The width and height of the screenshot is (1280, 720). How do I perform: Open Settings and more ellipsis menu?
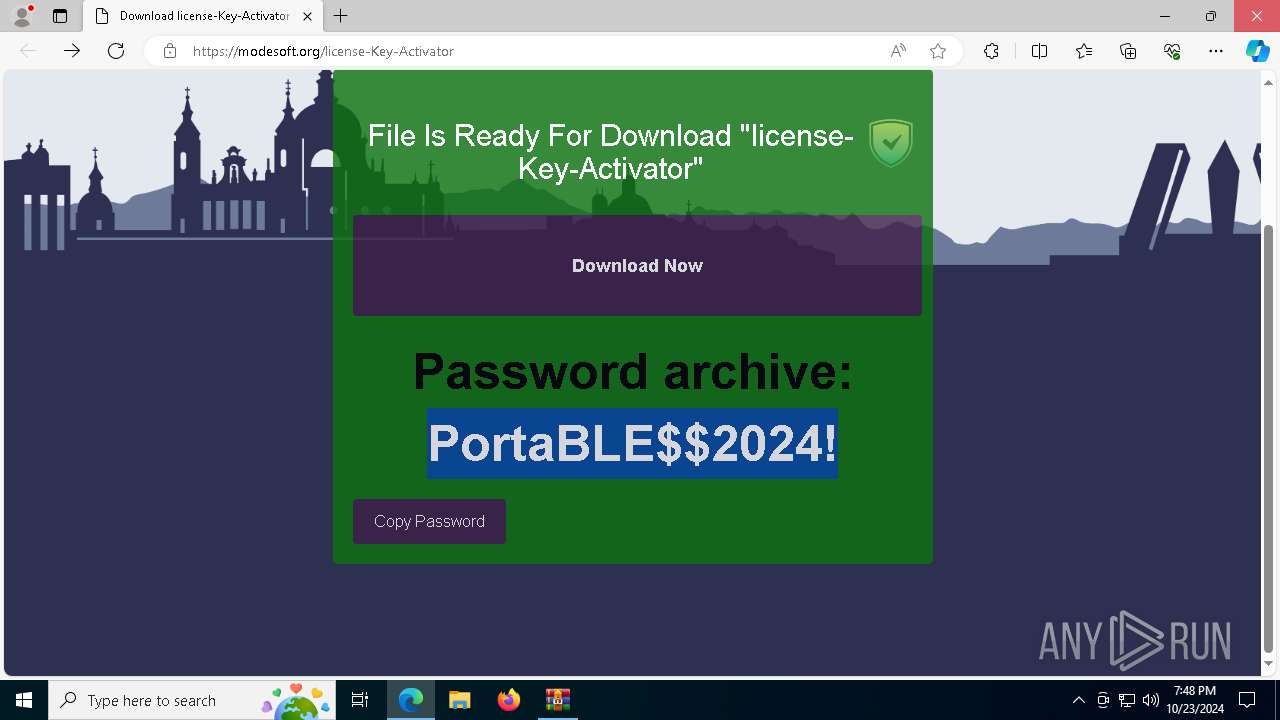(x=1216, y=51)
